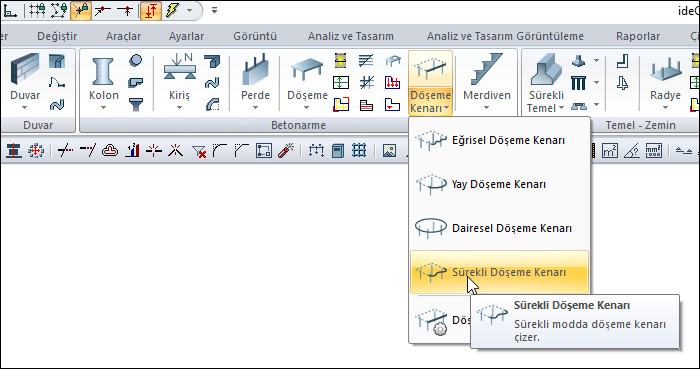The image size is (700, 369).
Task: Select the Kolon column tool icon
Action: (104, 71)
